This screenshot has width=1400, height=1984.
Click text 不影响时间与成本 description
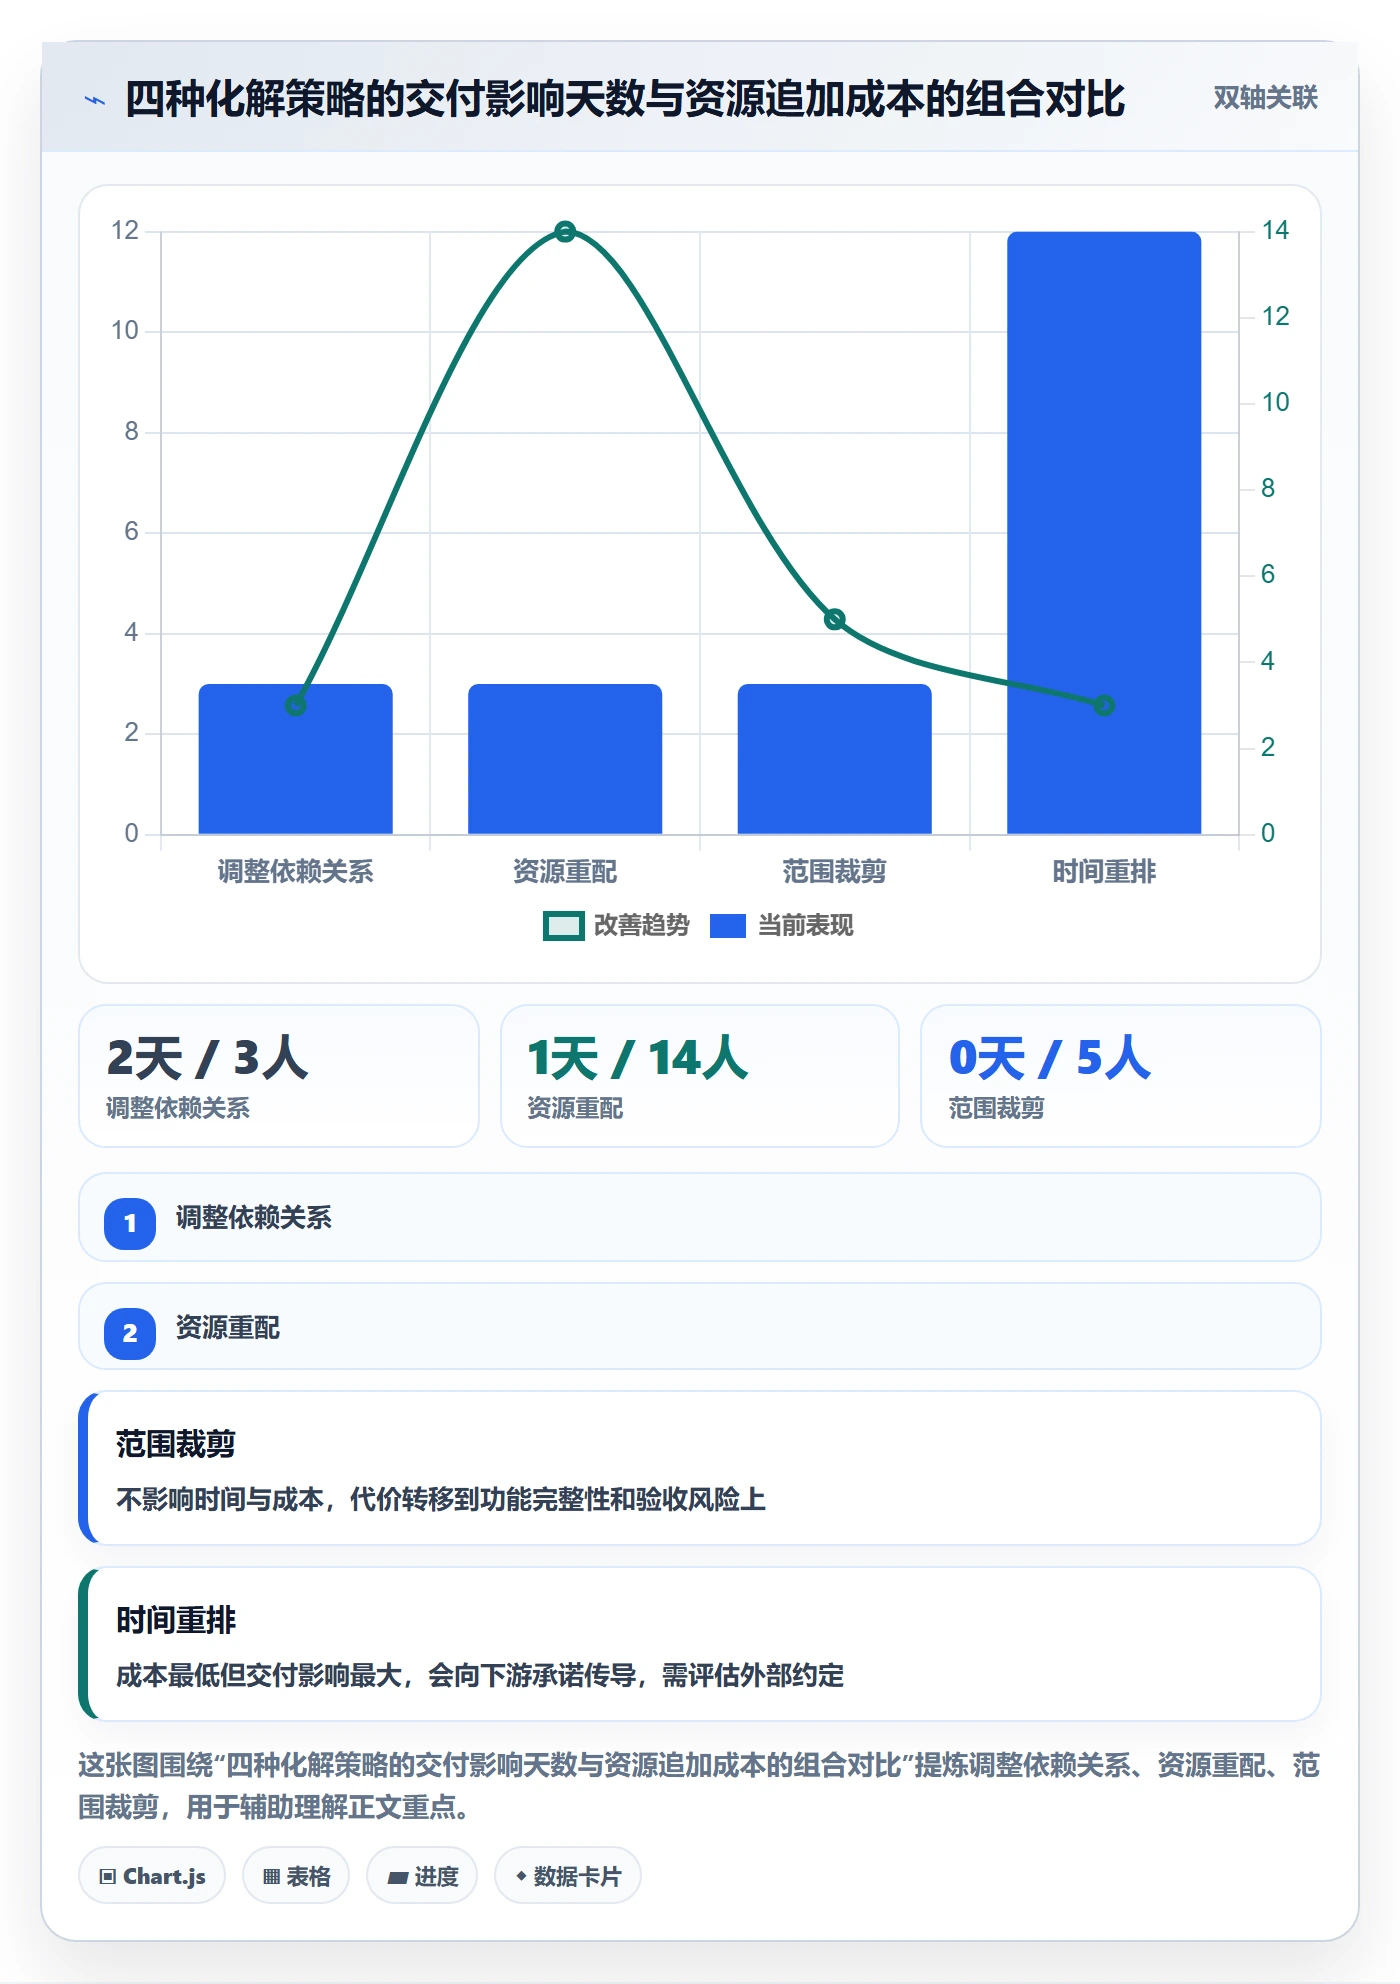click(441, 1499)
